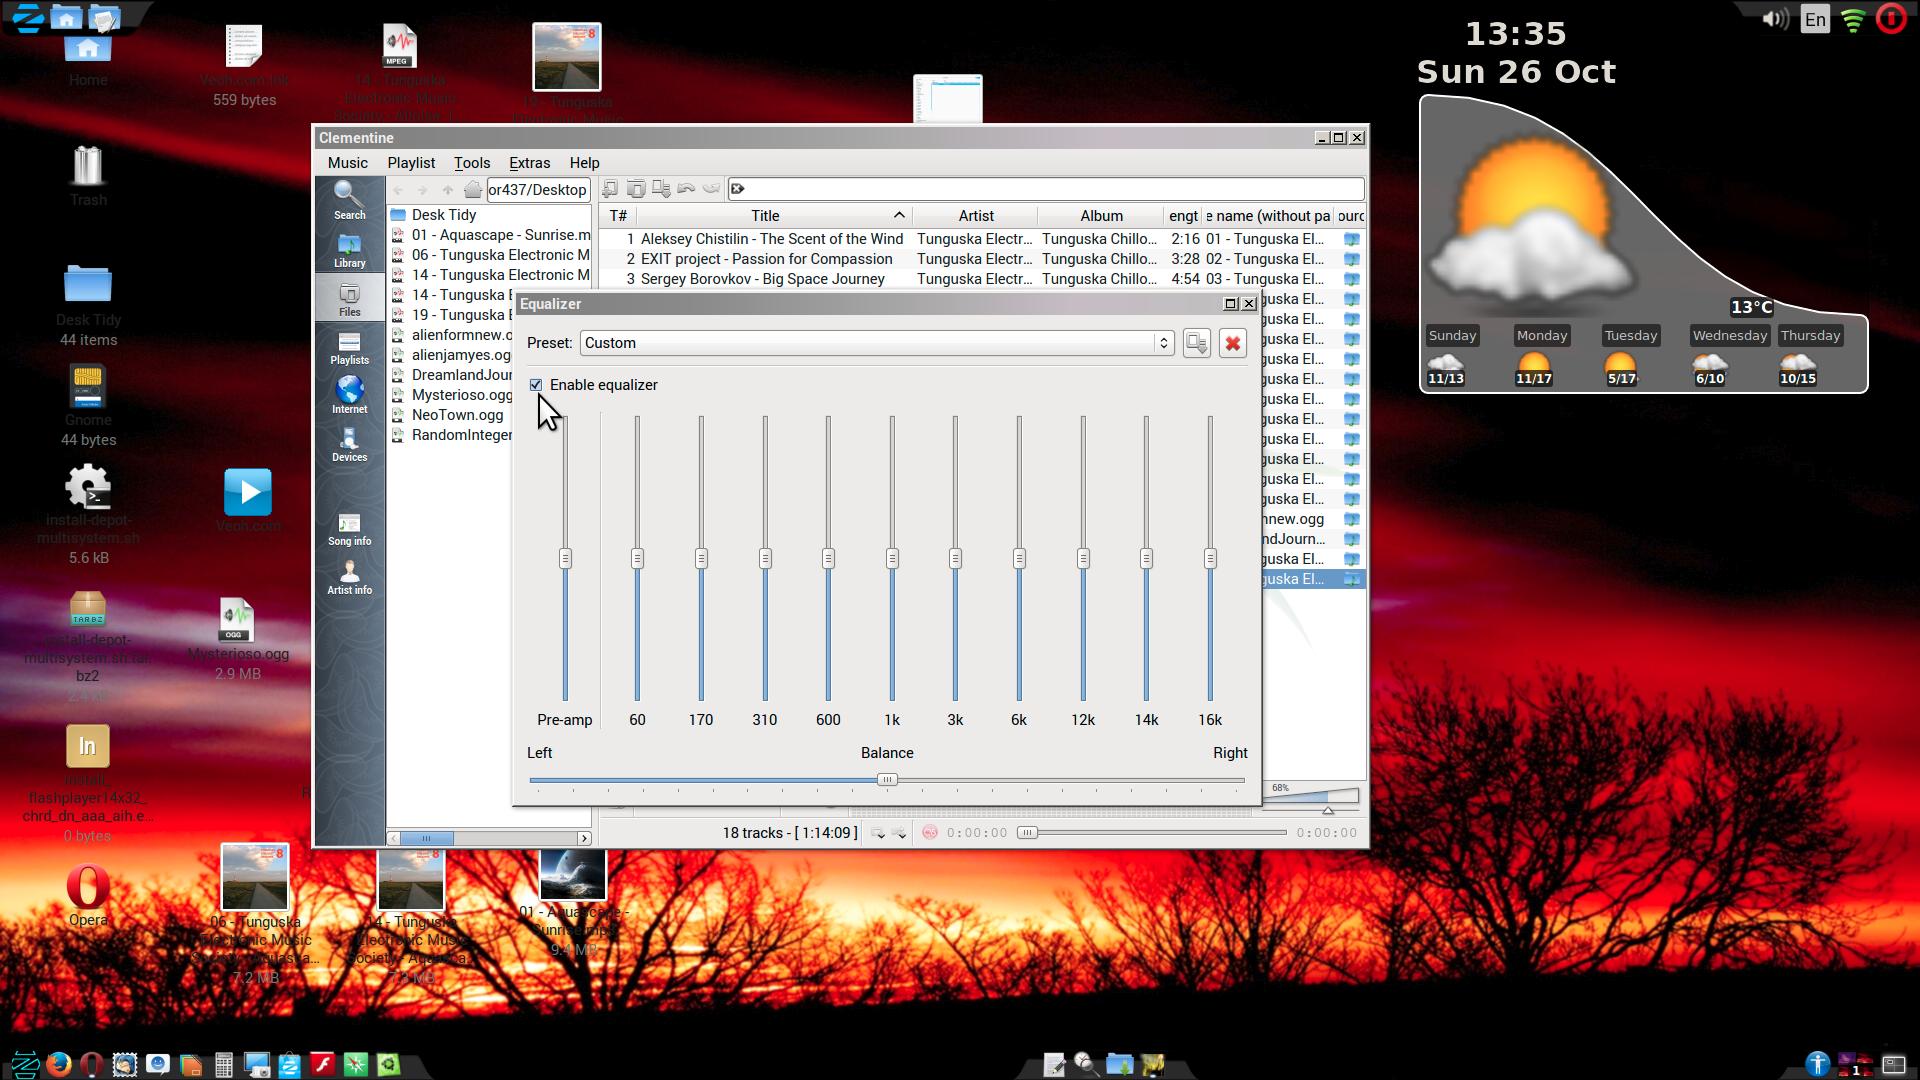Open the Desk Tidy folder in file list
Image resolution: width=1920 pixels, height=1080 pixels.
[444, 215]
